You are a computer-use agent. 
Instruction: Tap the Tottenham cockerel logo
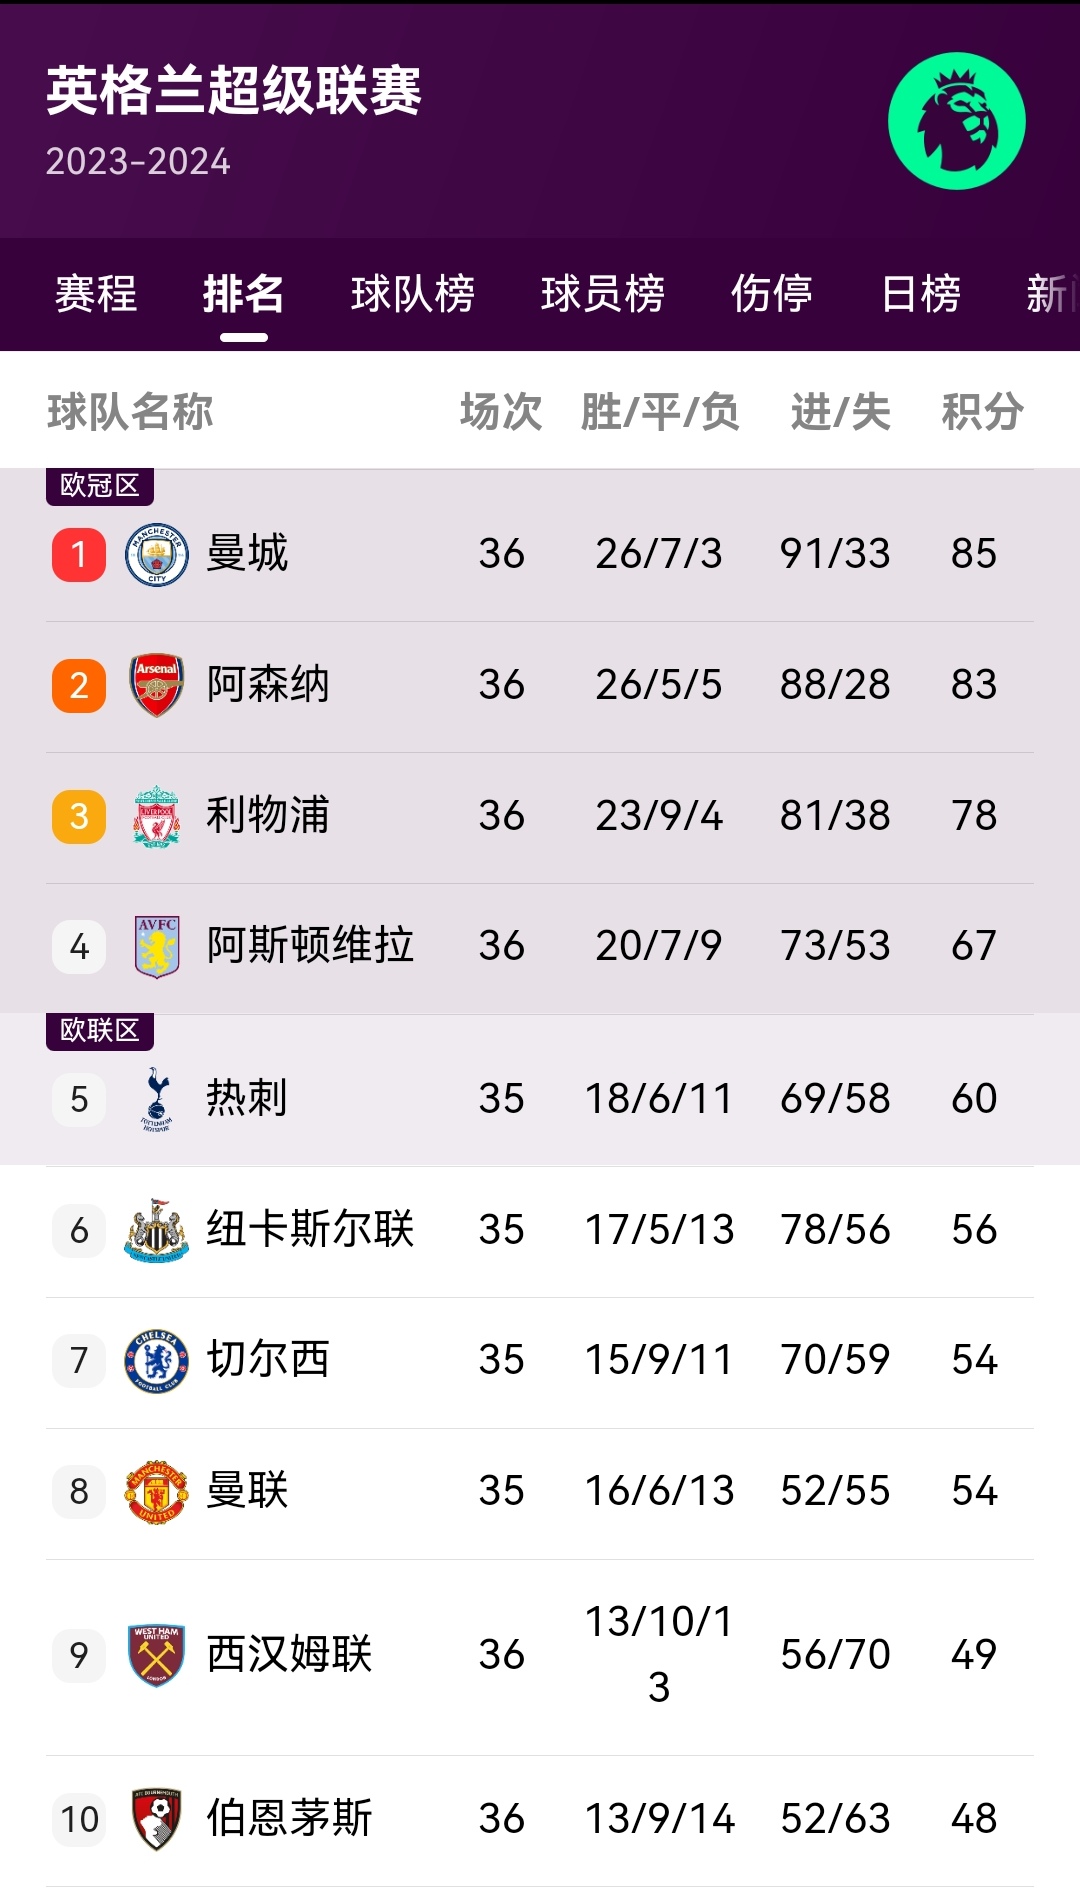point(157,1099)
